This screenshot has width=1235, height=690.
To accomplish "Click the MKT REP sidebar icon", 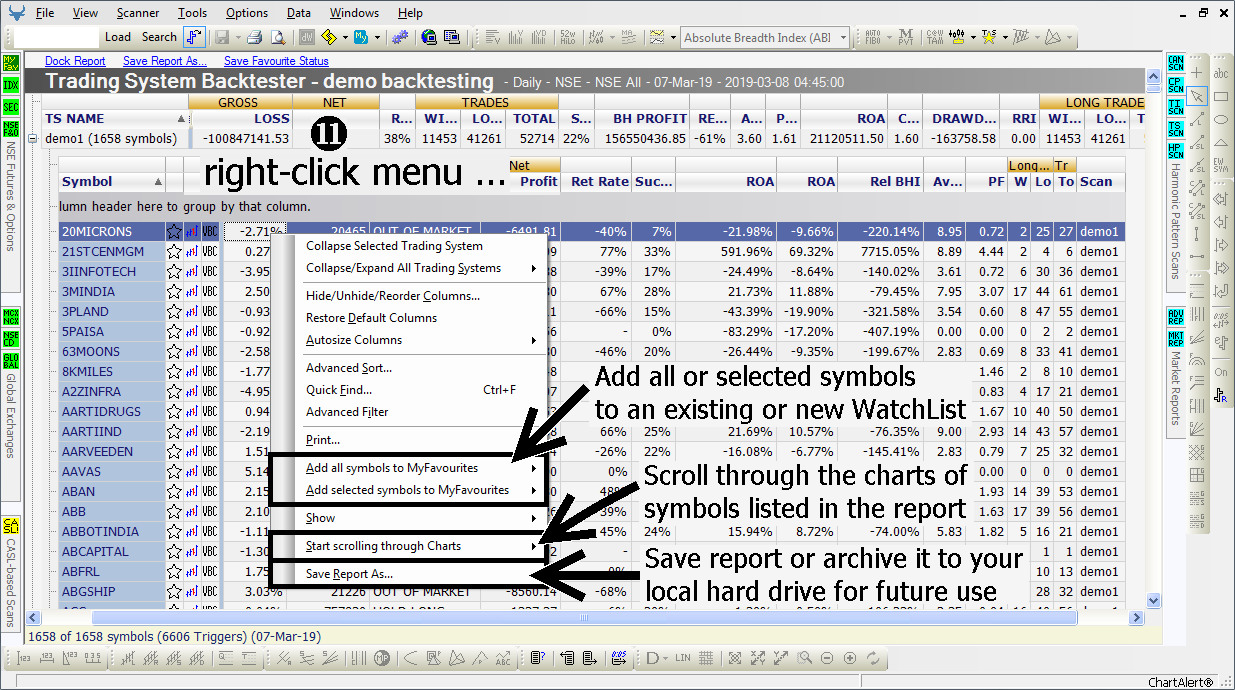I will [x=1176, y=339].
